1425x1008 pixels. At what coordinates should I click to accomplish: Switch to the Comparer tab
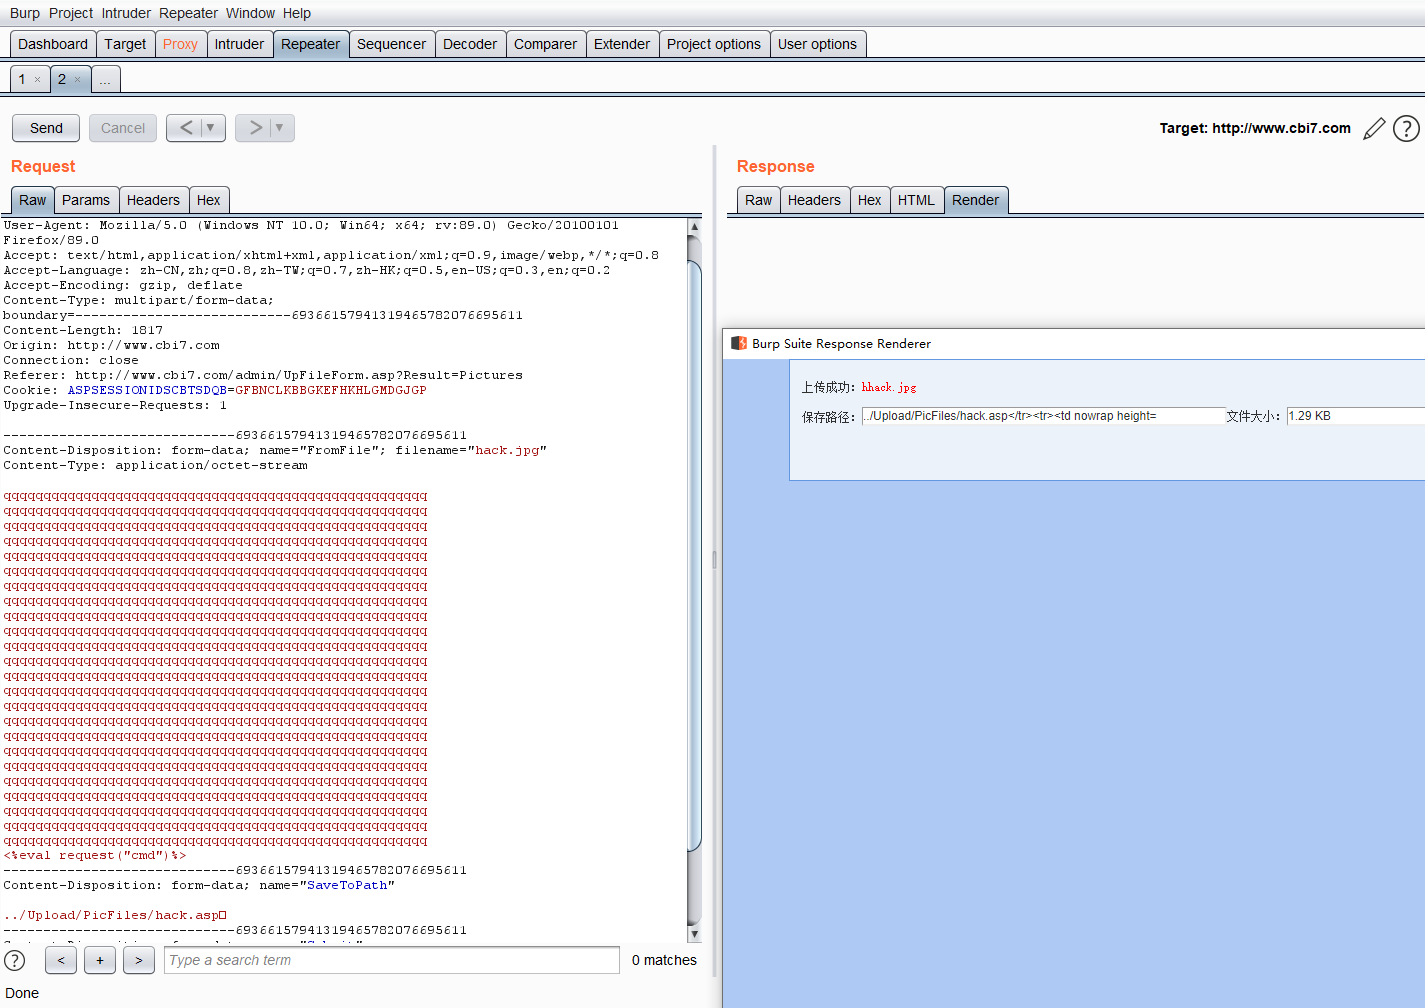546,44
